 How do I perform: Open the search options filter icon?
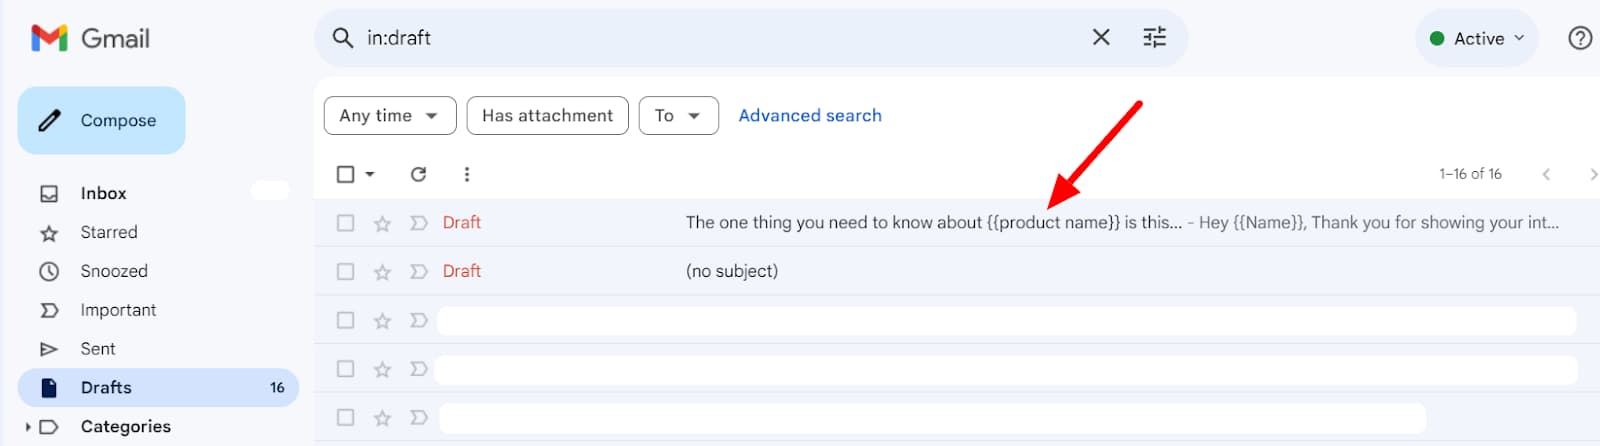pos(1155,37)
